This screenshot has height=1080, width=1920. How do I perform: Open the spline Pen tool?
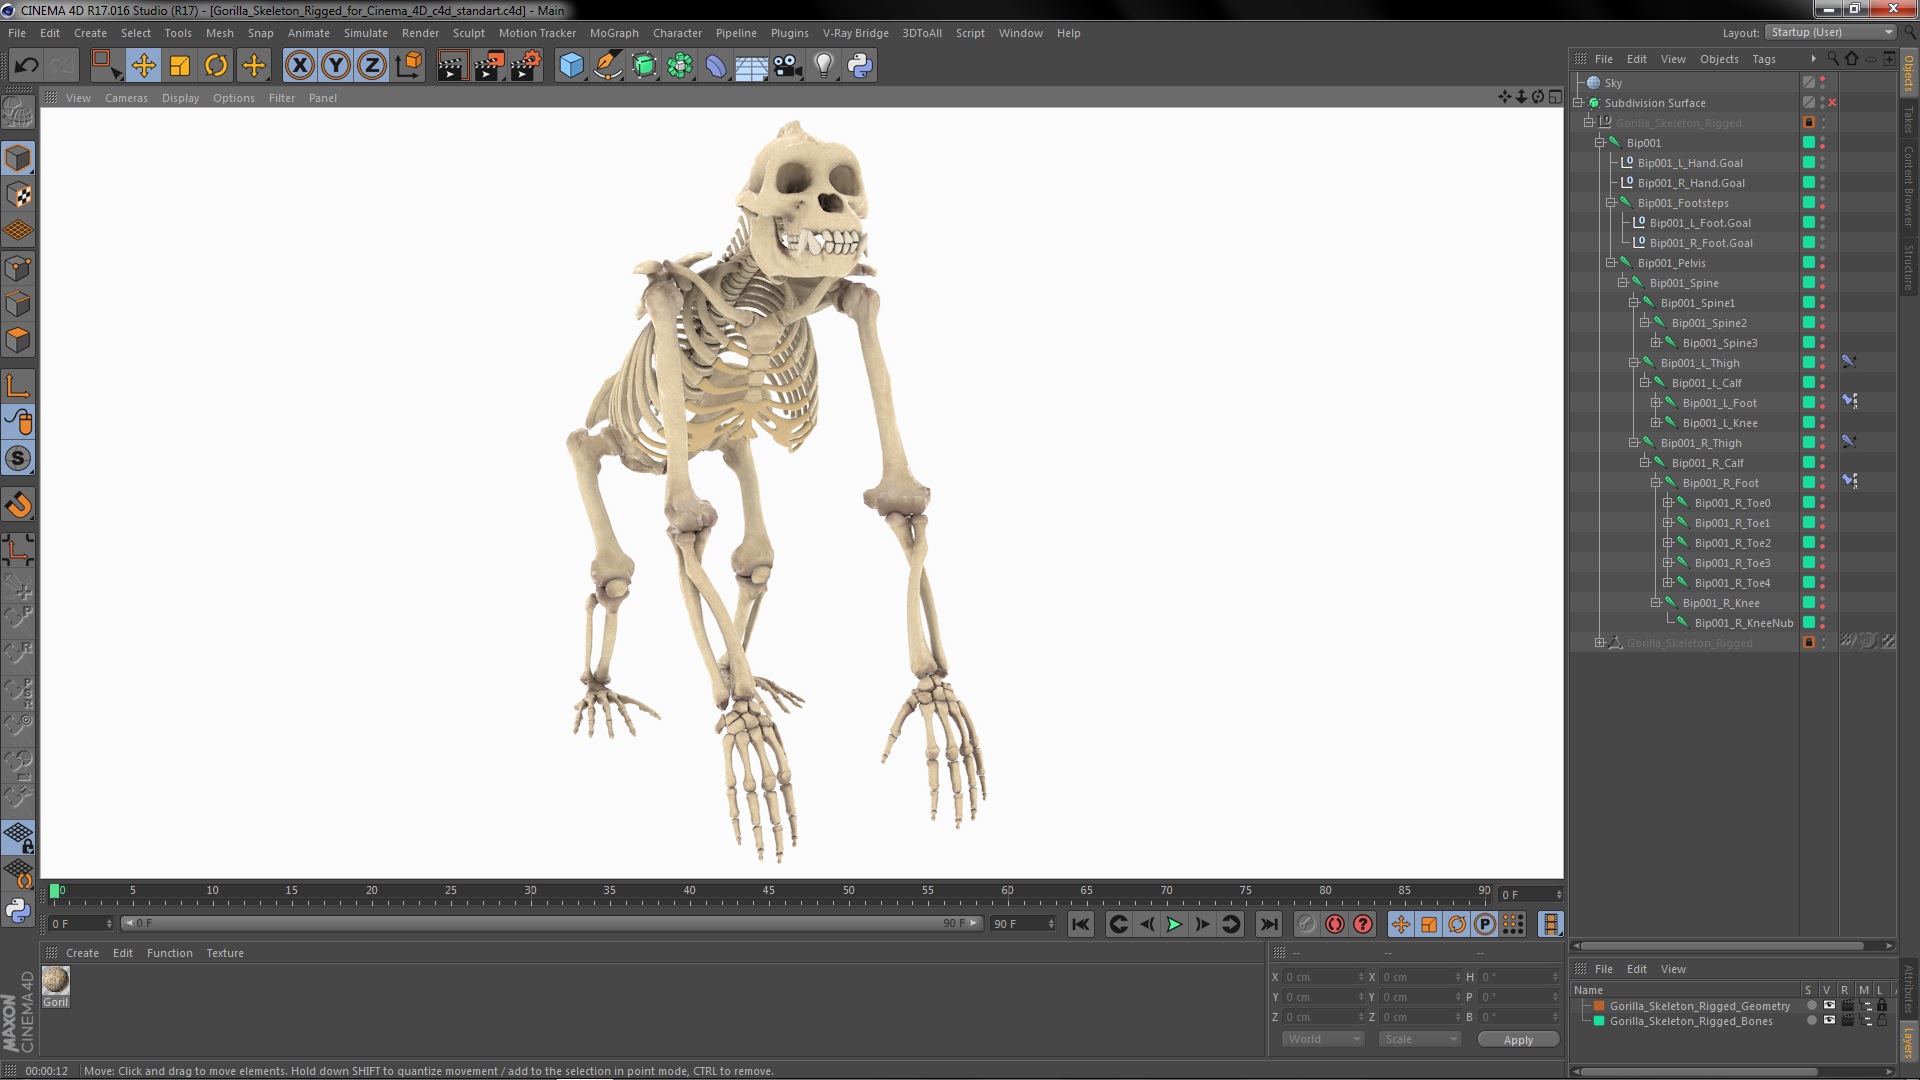607,66
